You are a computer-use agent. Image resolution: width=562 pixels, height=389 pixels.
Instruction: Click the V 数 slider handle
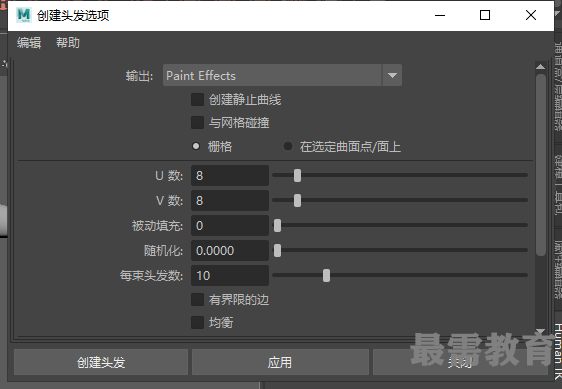[x=297, y=200]
